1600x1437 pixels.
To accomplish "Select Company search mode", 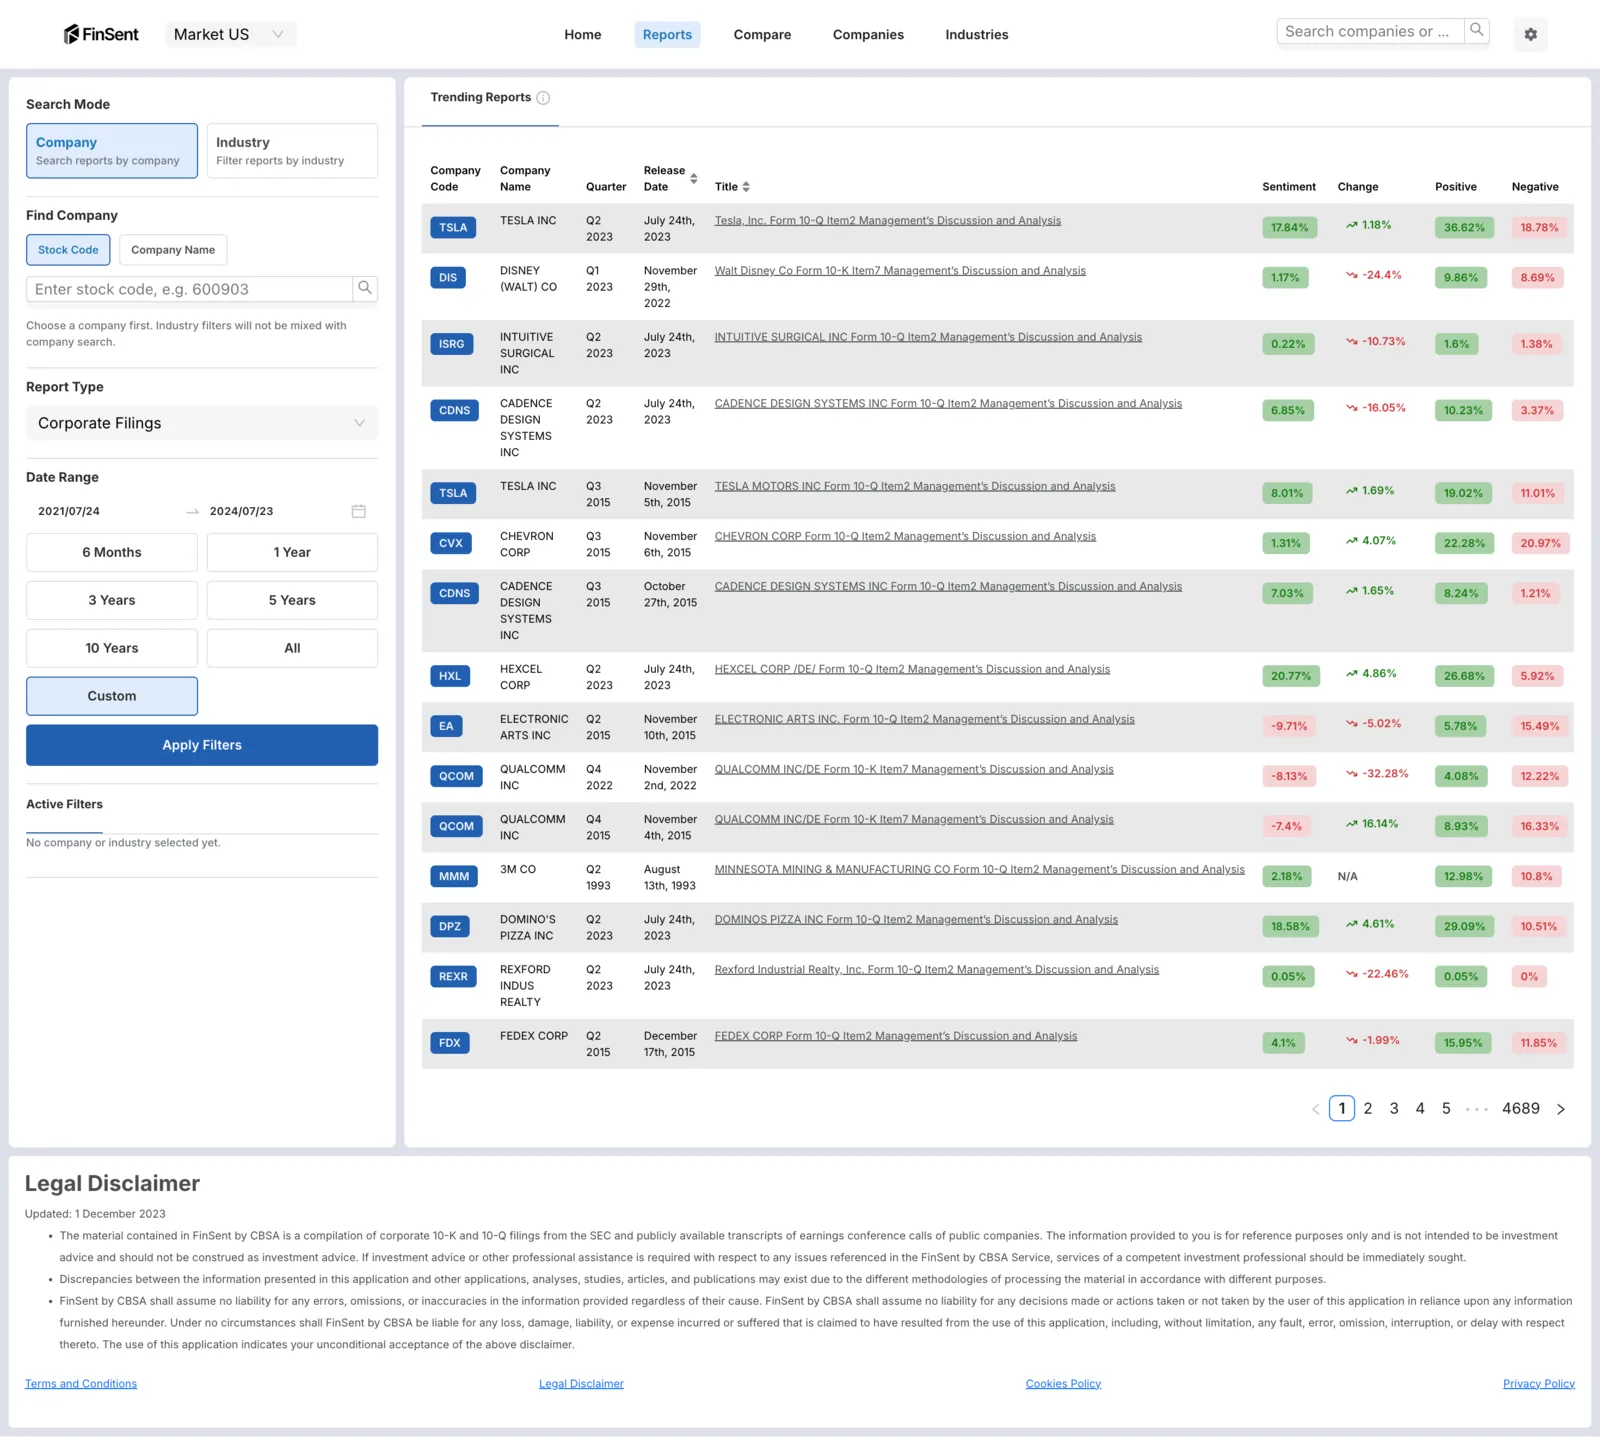I will click(112, 151).
